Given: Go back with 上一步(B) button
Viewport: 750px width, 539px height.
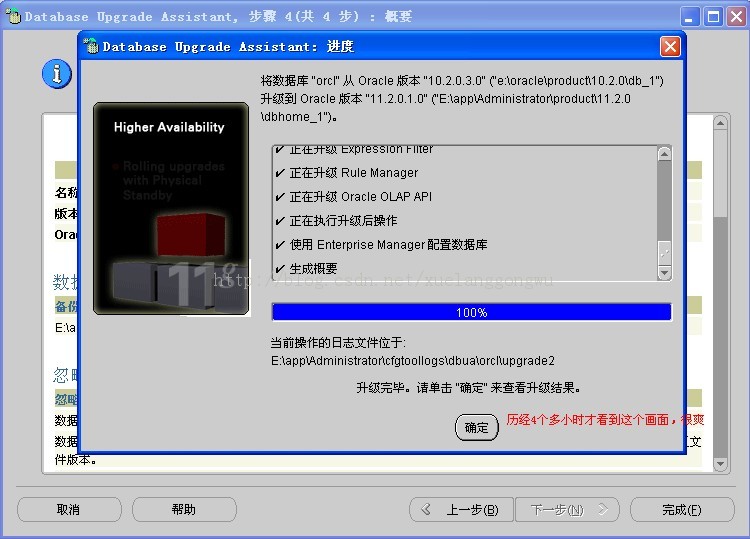Looking at the screenshot, I should click(x=462, y=510).
